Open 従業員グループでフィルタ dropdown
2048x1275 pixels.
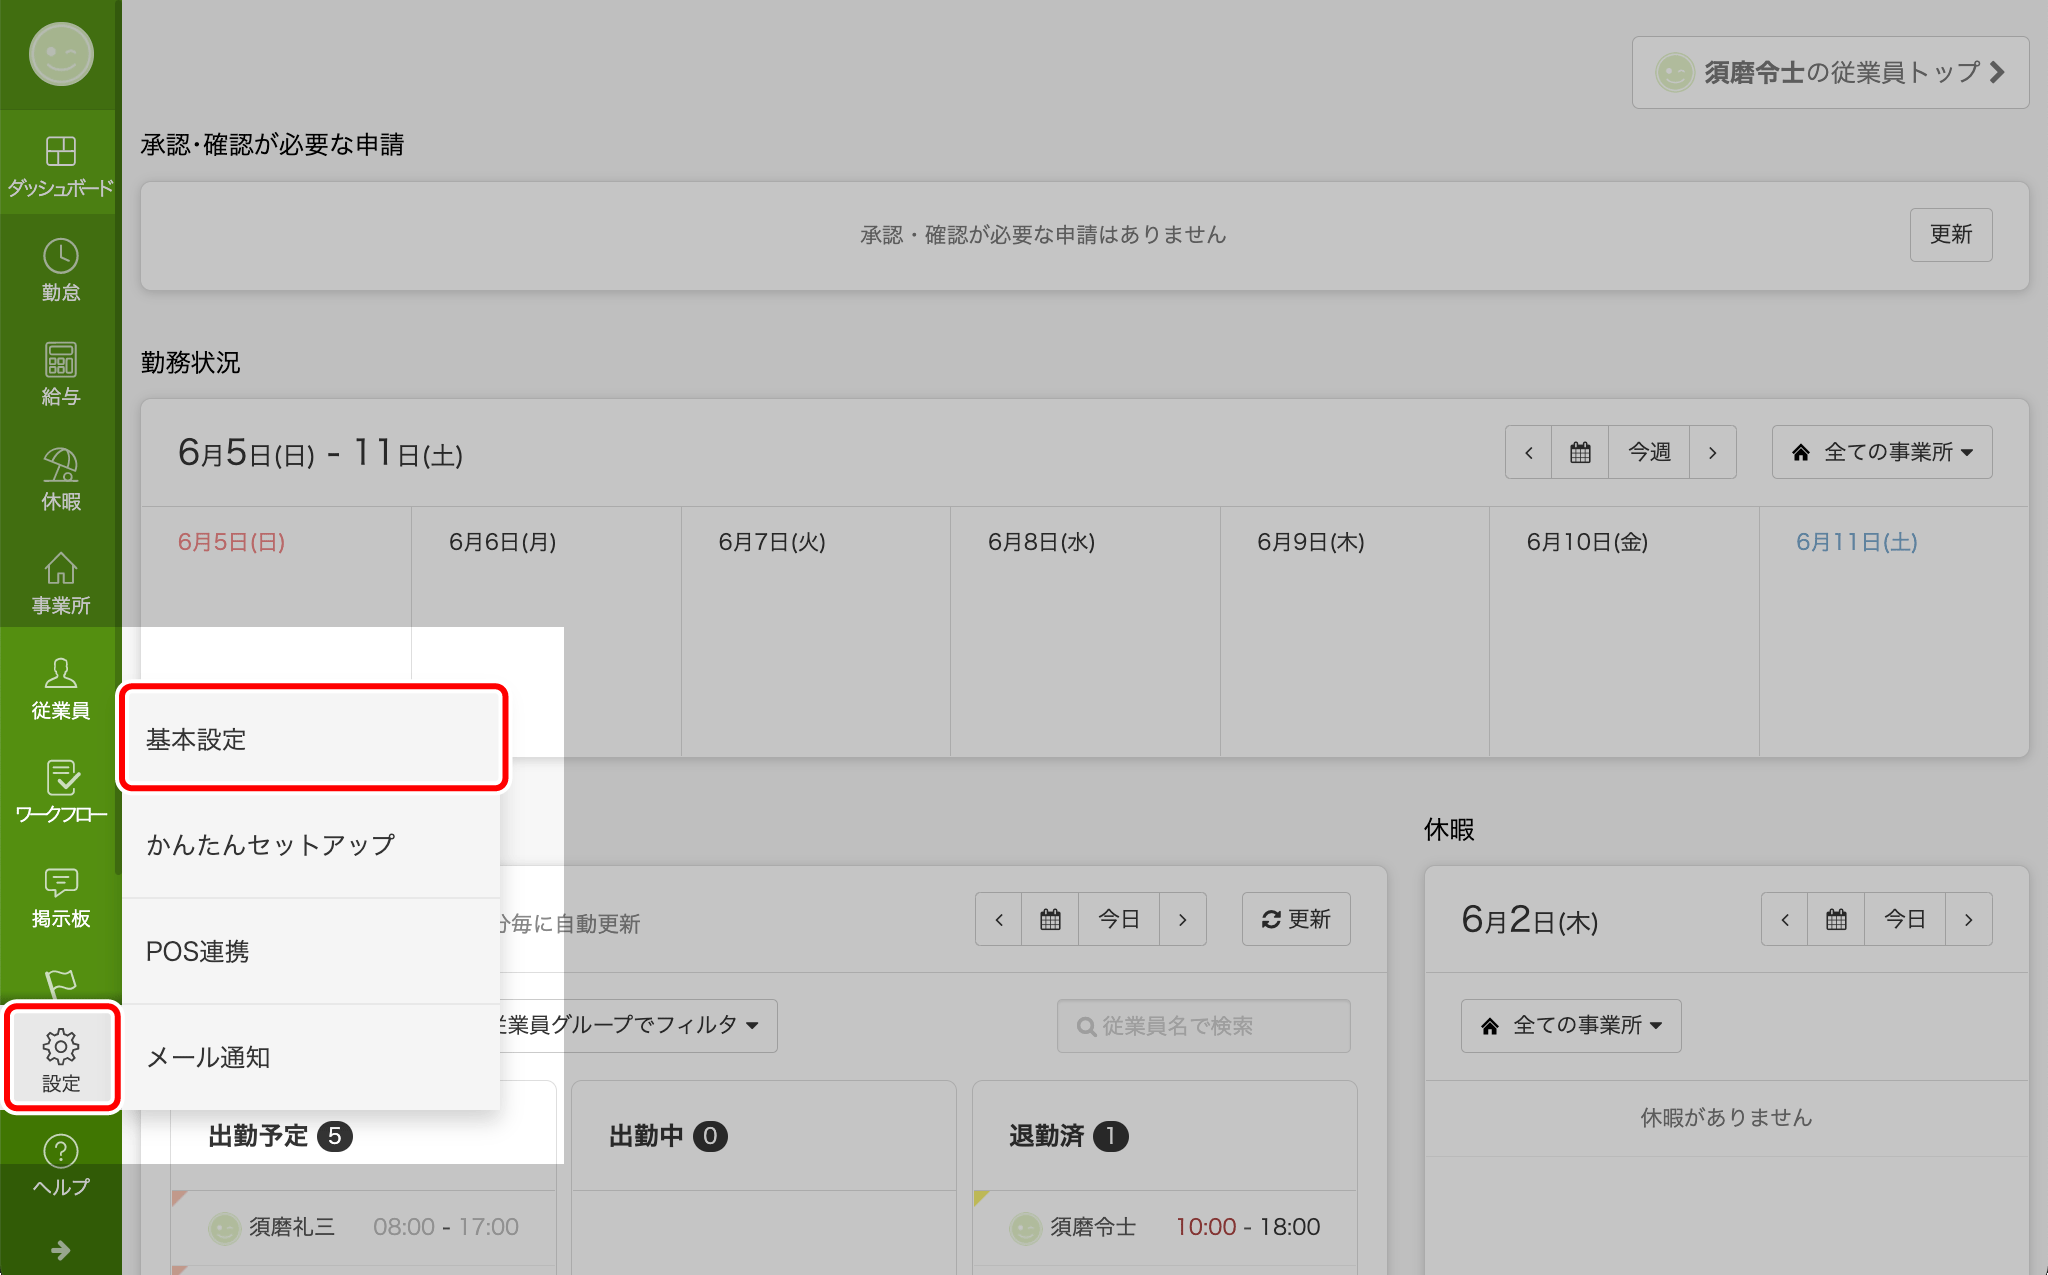tap(638, 1025)
